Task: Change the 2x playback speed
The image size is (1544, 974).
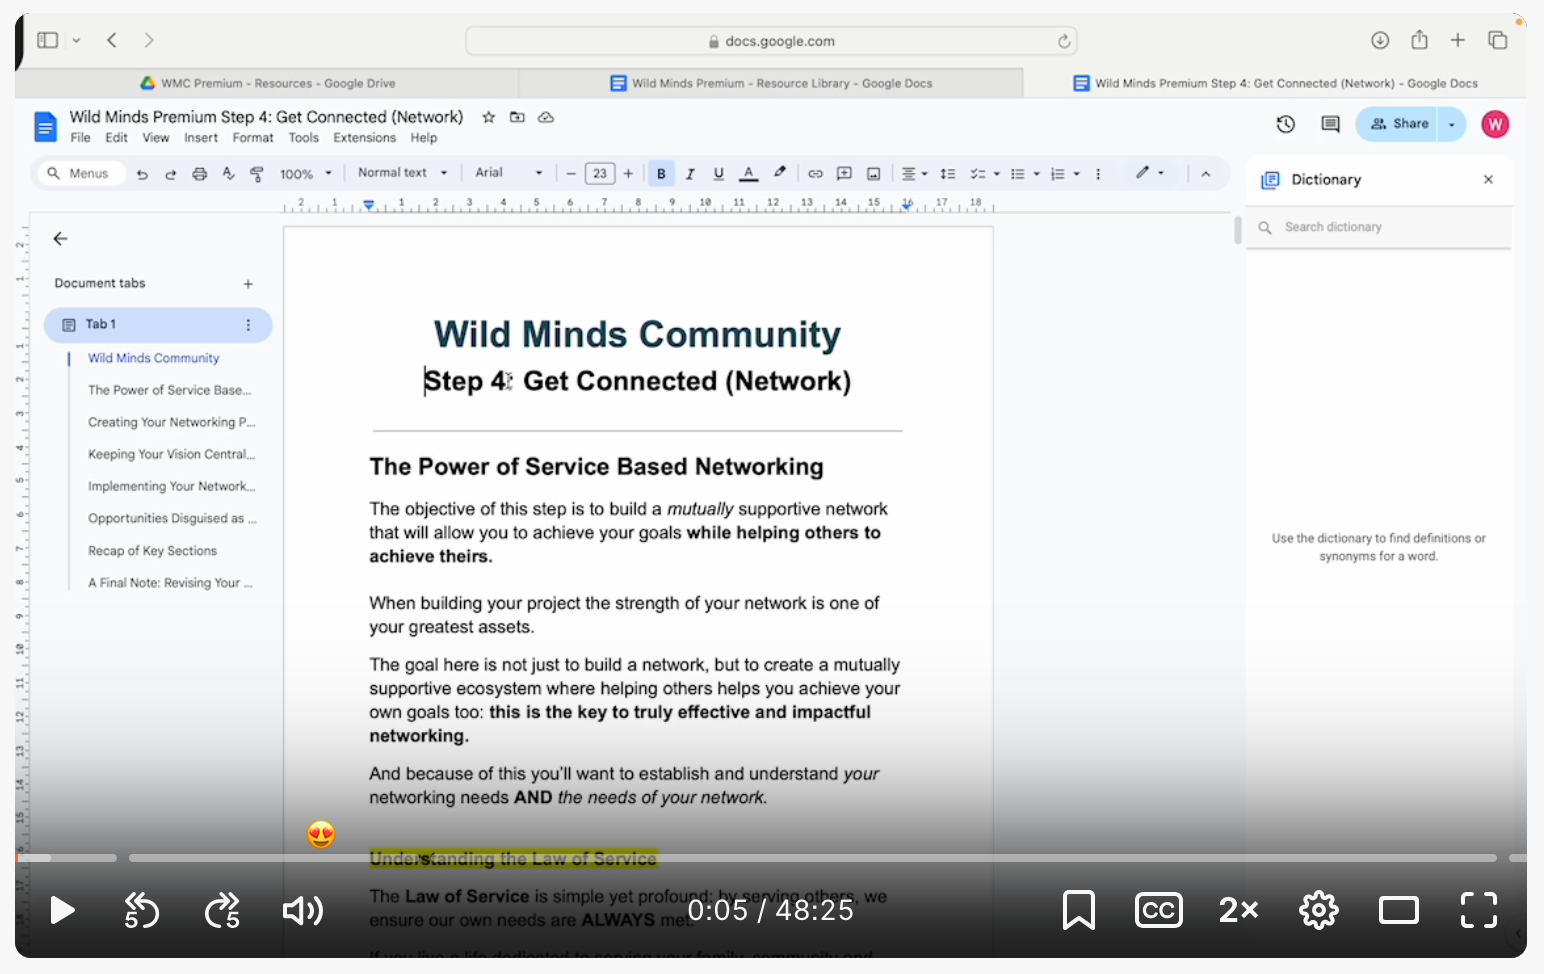Action: [1238, 910]
